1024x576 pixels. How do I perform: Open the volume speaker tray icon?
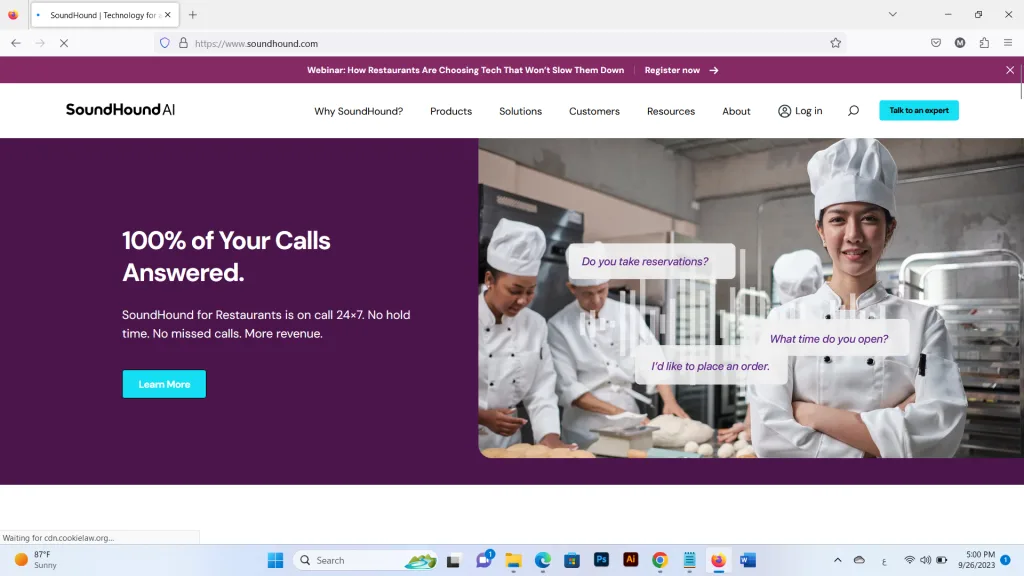tap(925, 560)
